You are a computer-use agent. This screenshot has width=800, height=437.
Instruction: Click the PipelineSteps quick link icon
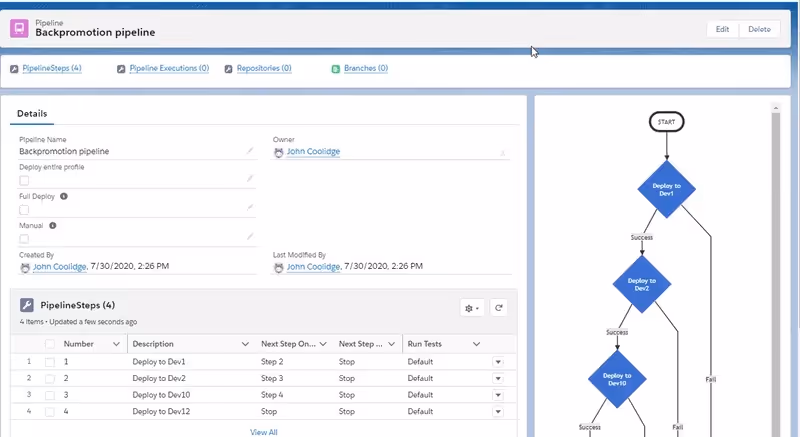pyautogui.click(x=14, y=69)
